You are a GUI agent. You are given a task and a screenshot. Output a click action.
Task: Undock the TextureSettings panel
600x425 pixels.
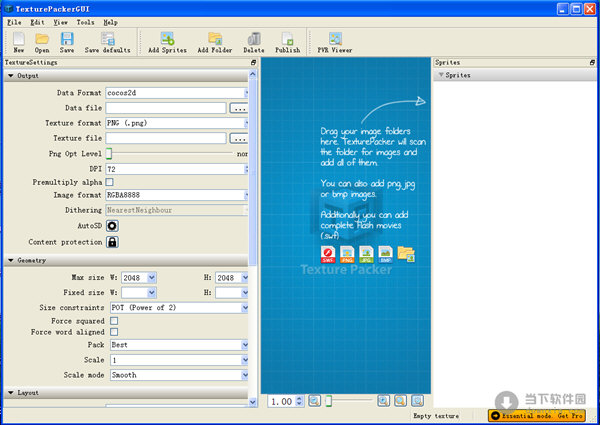[253, 62]
